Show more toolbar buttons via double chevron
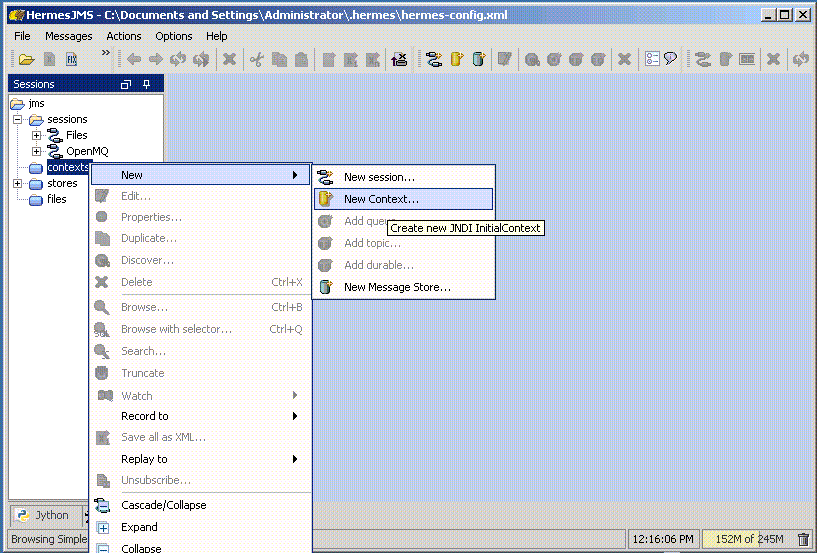This screenshot has height=553, width=817. point(106,54)
